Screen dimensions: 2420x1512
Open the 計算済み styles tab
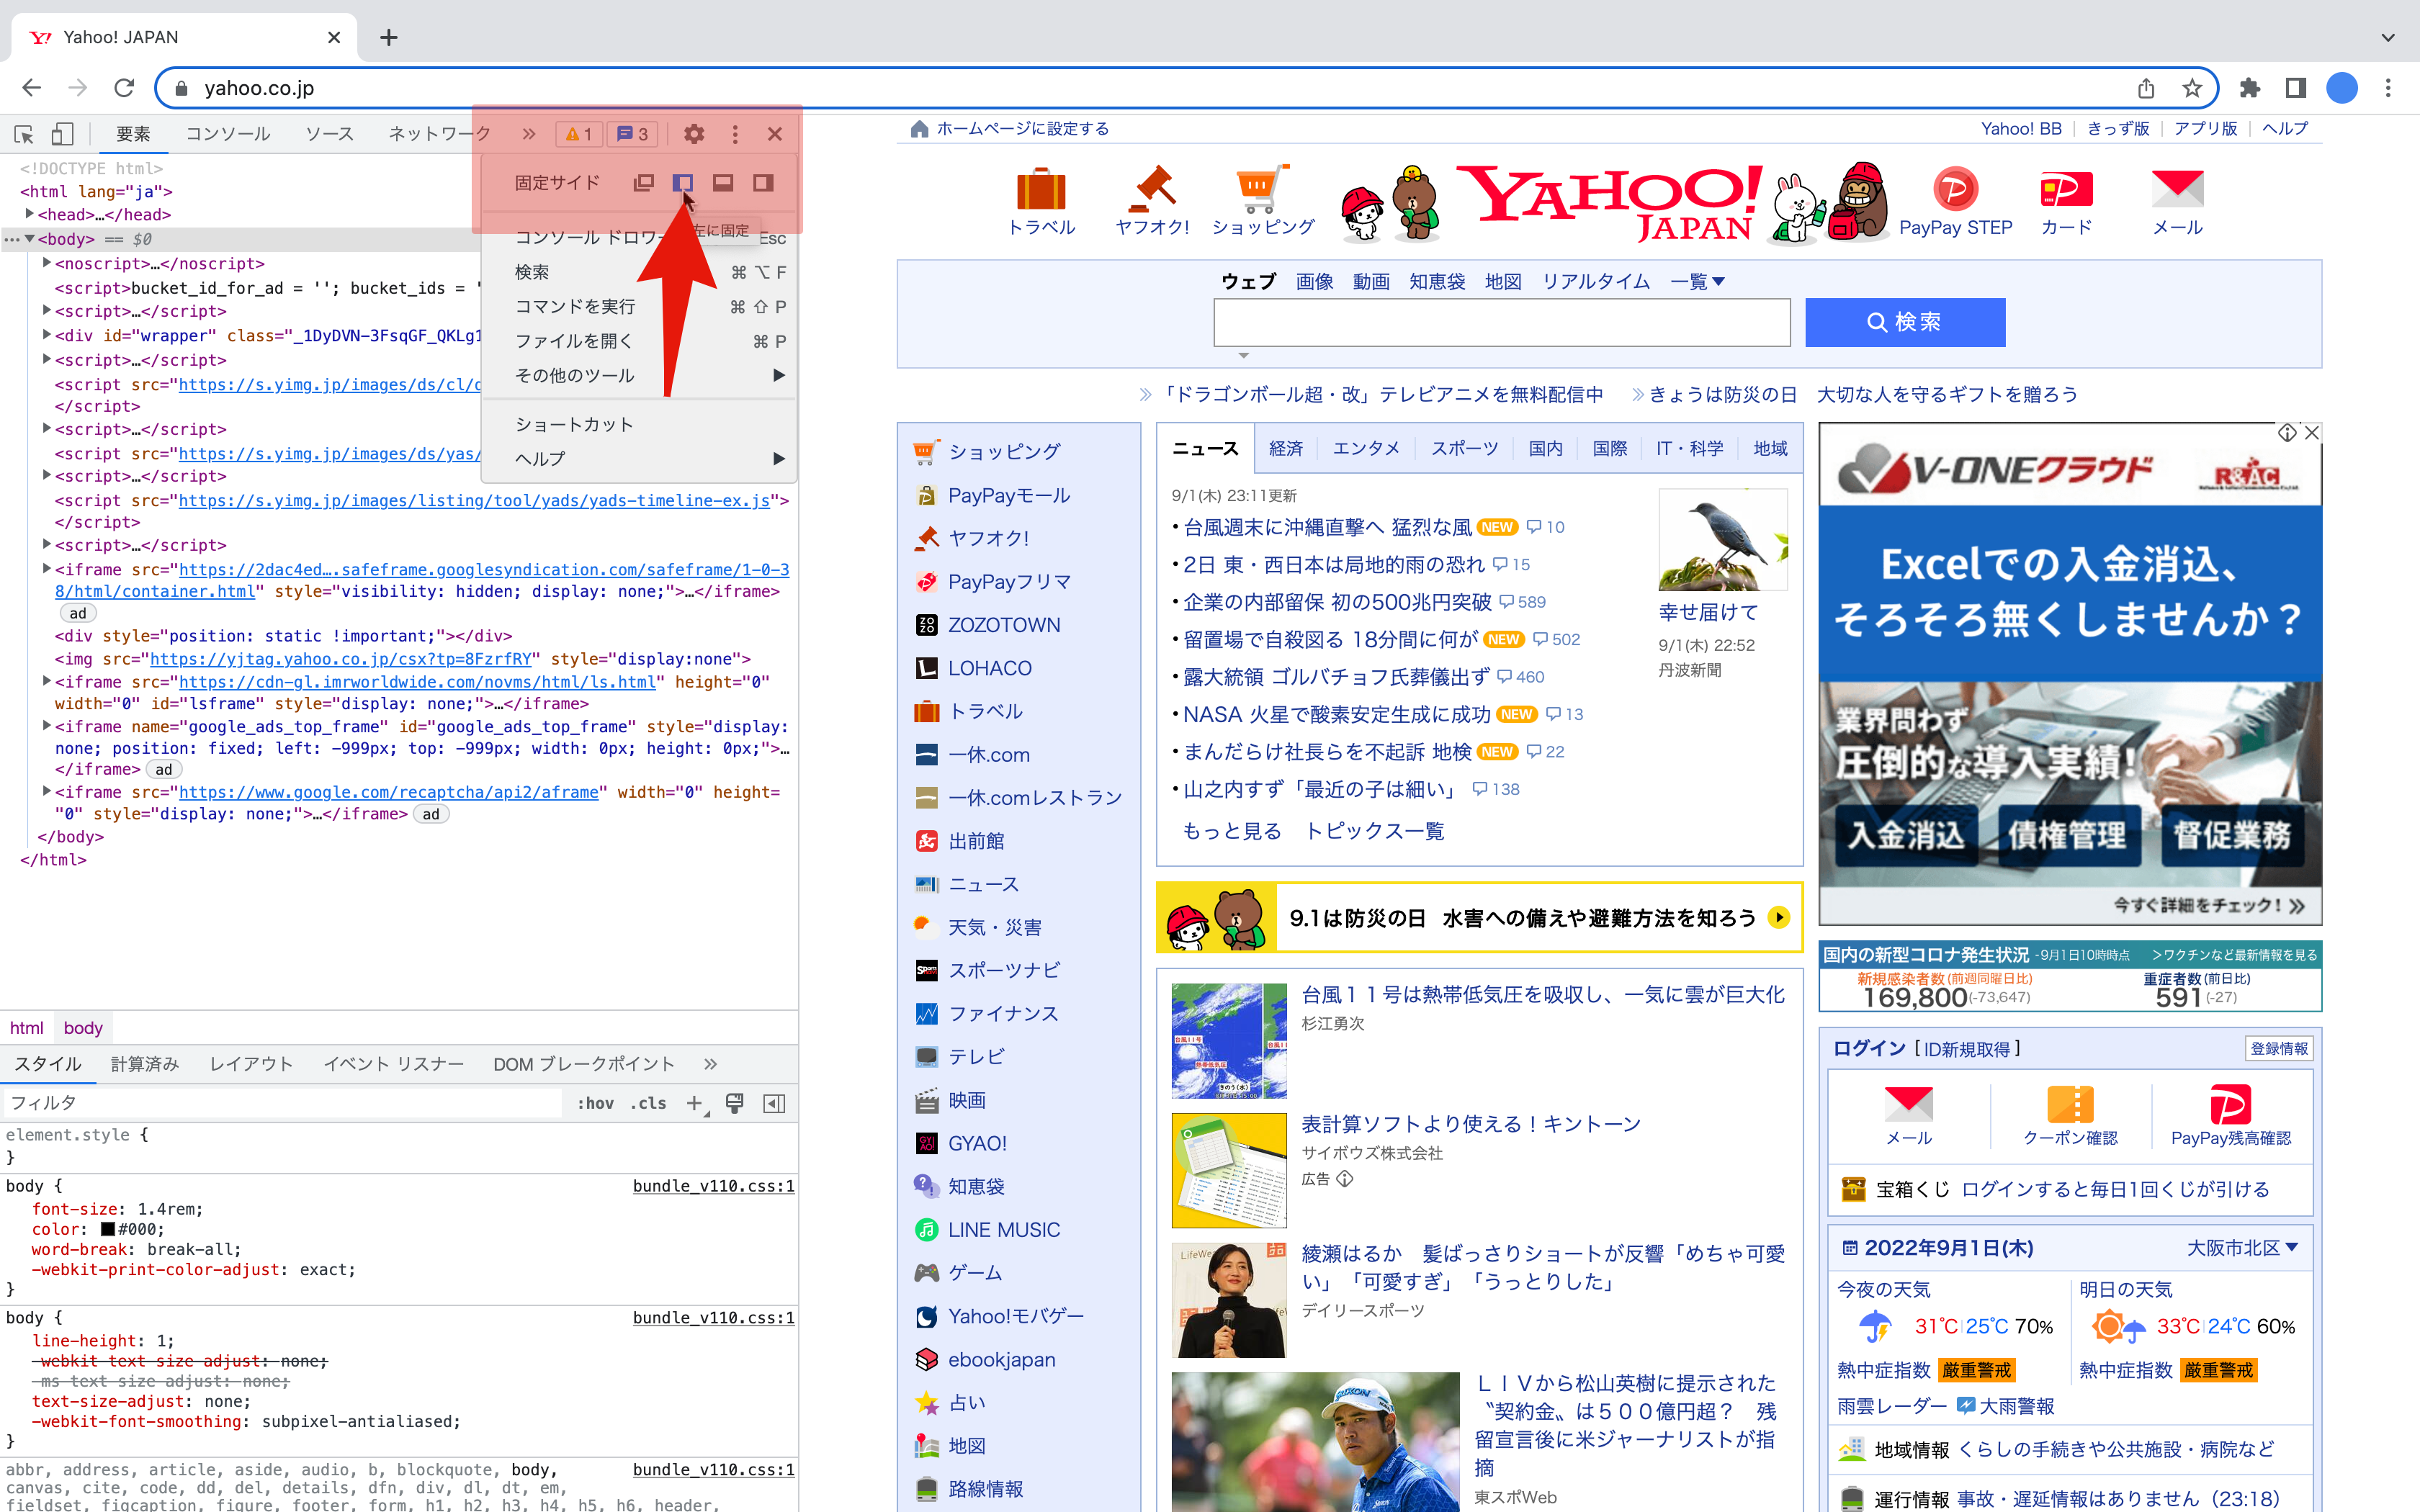(145, 1064)
